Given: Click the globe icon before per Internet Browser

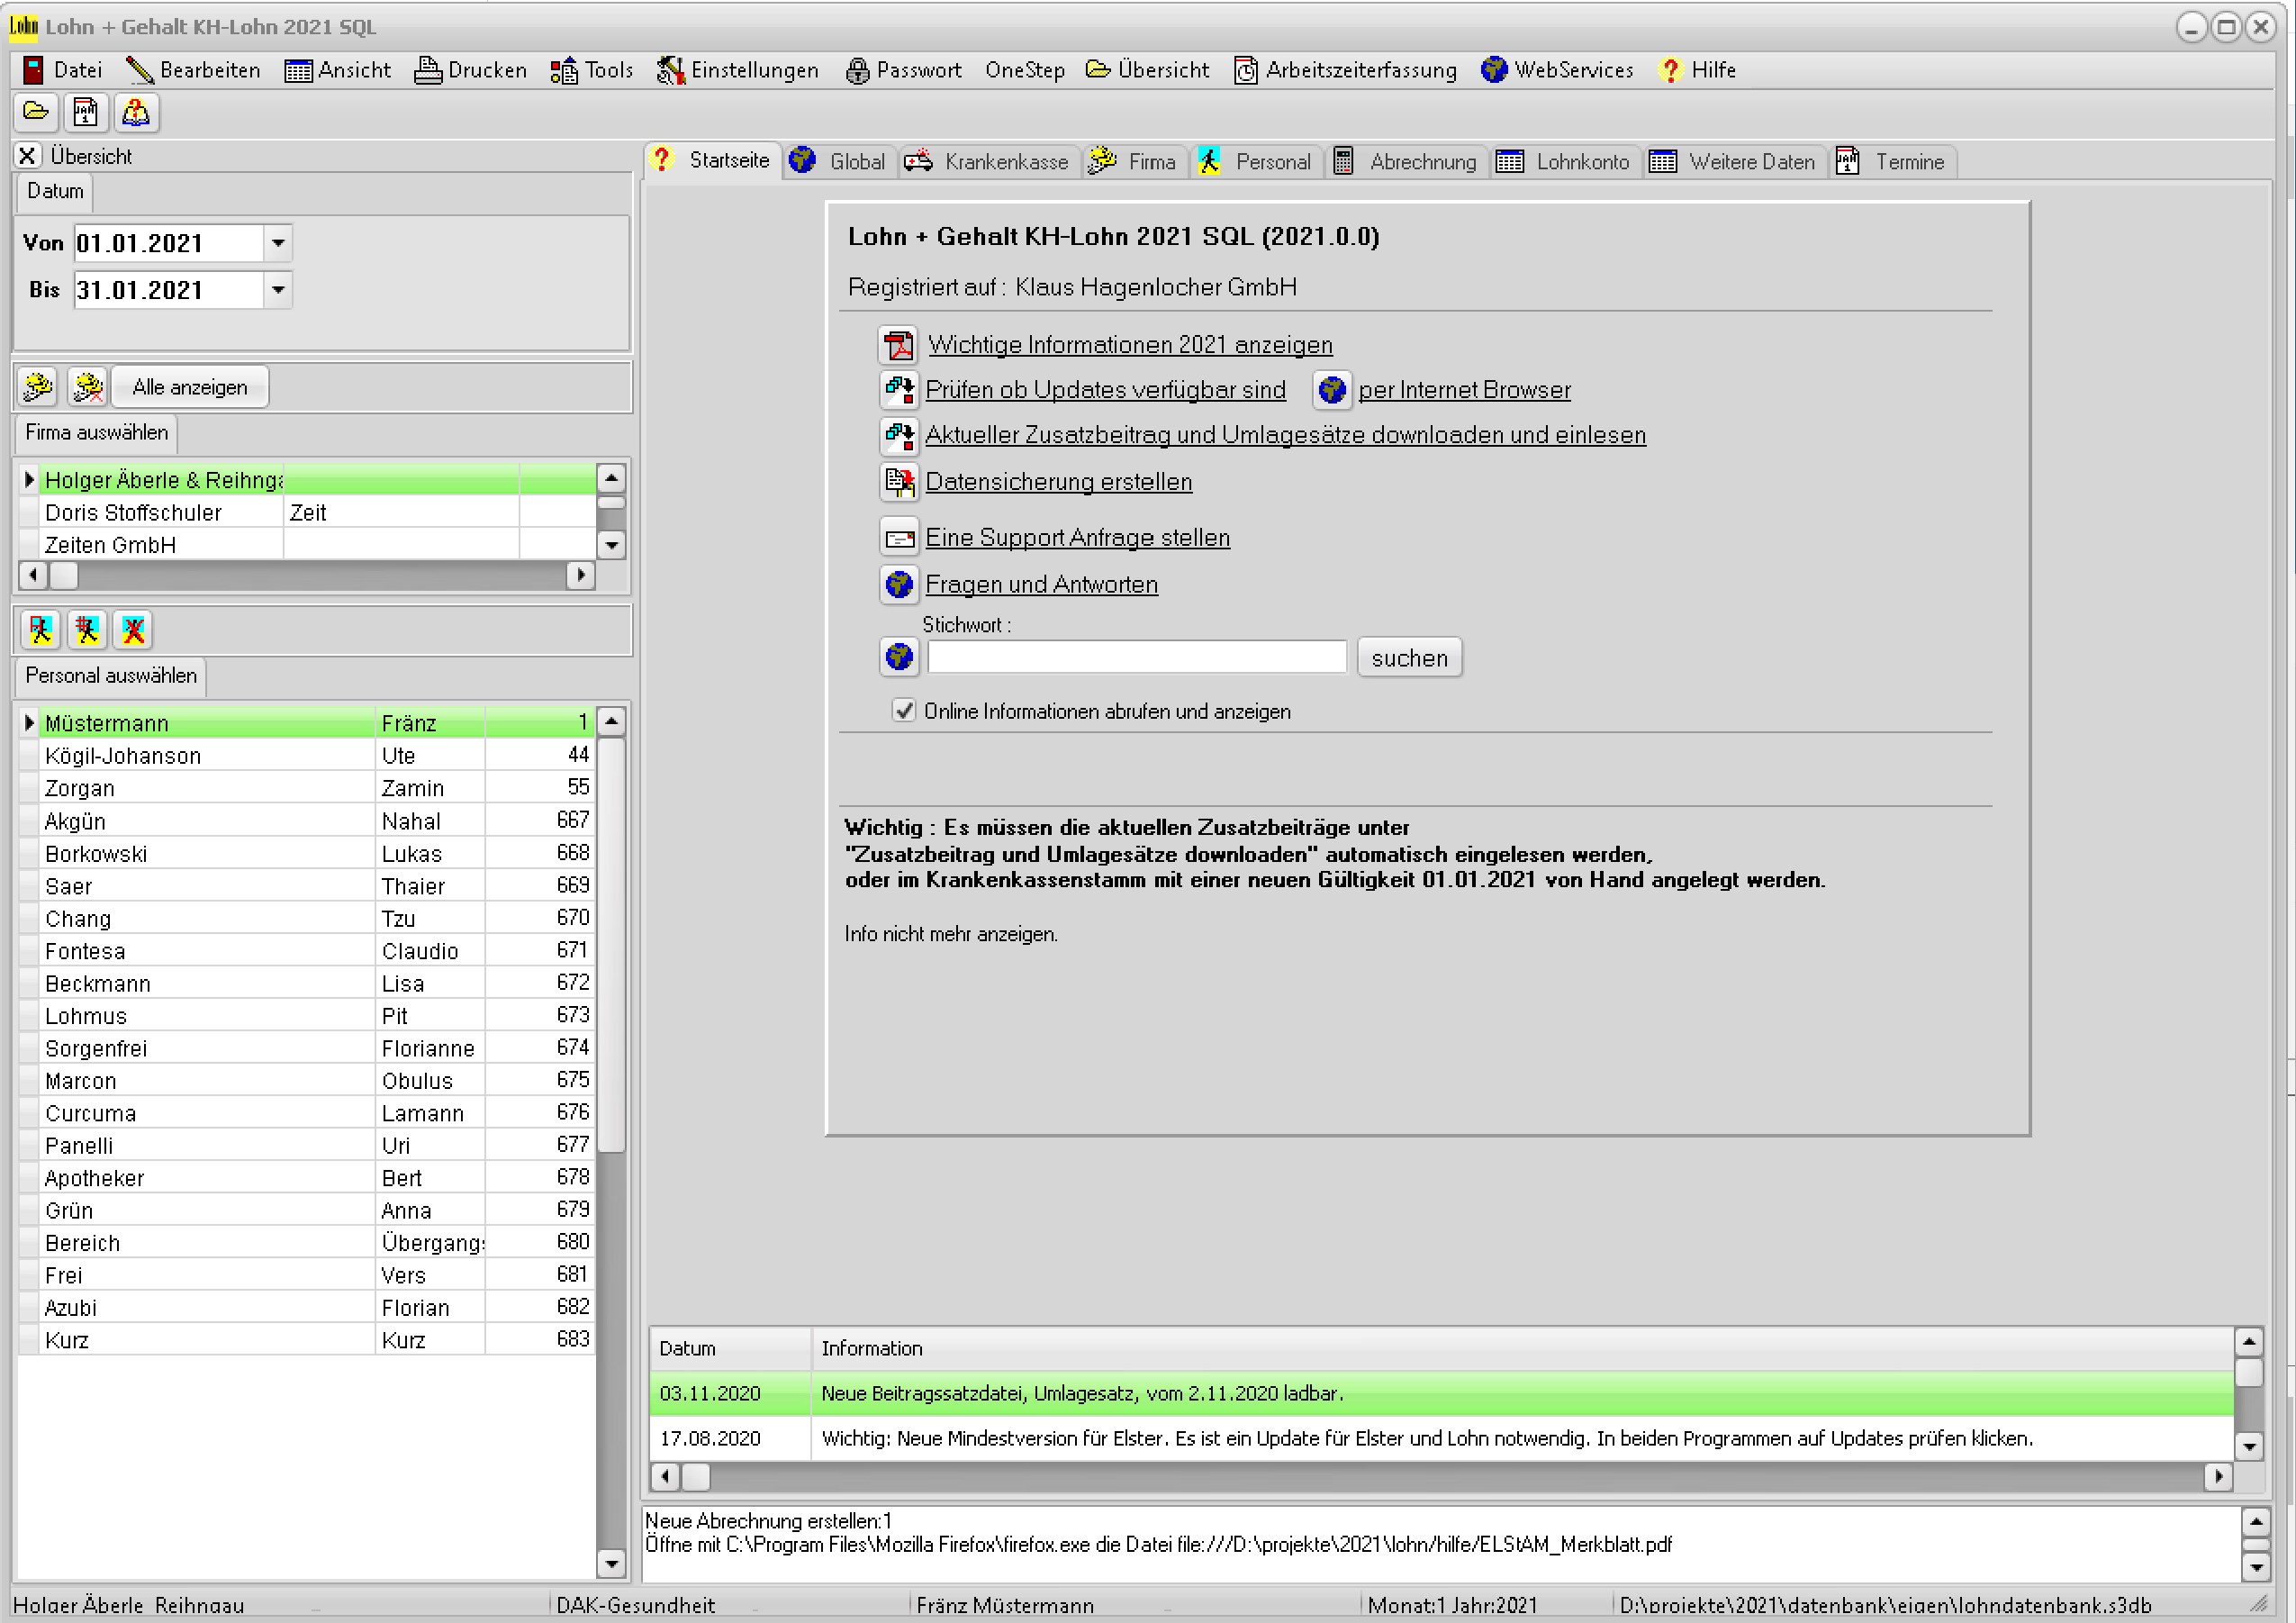Looking at the screenshot, I should click(x=1331, y=390).
